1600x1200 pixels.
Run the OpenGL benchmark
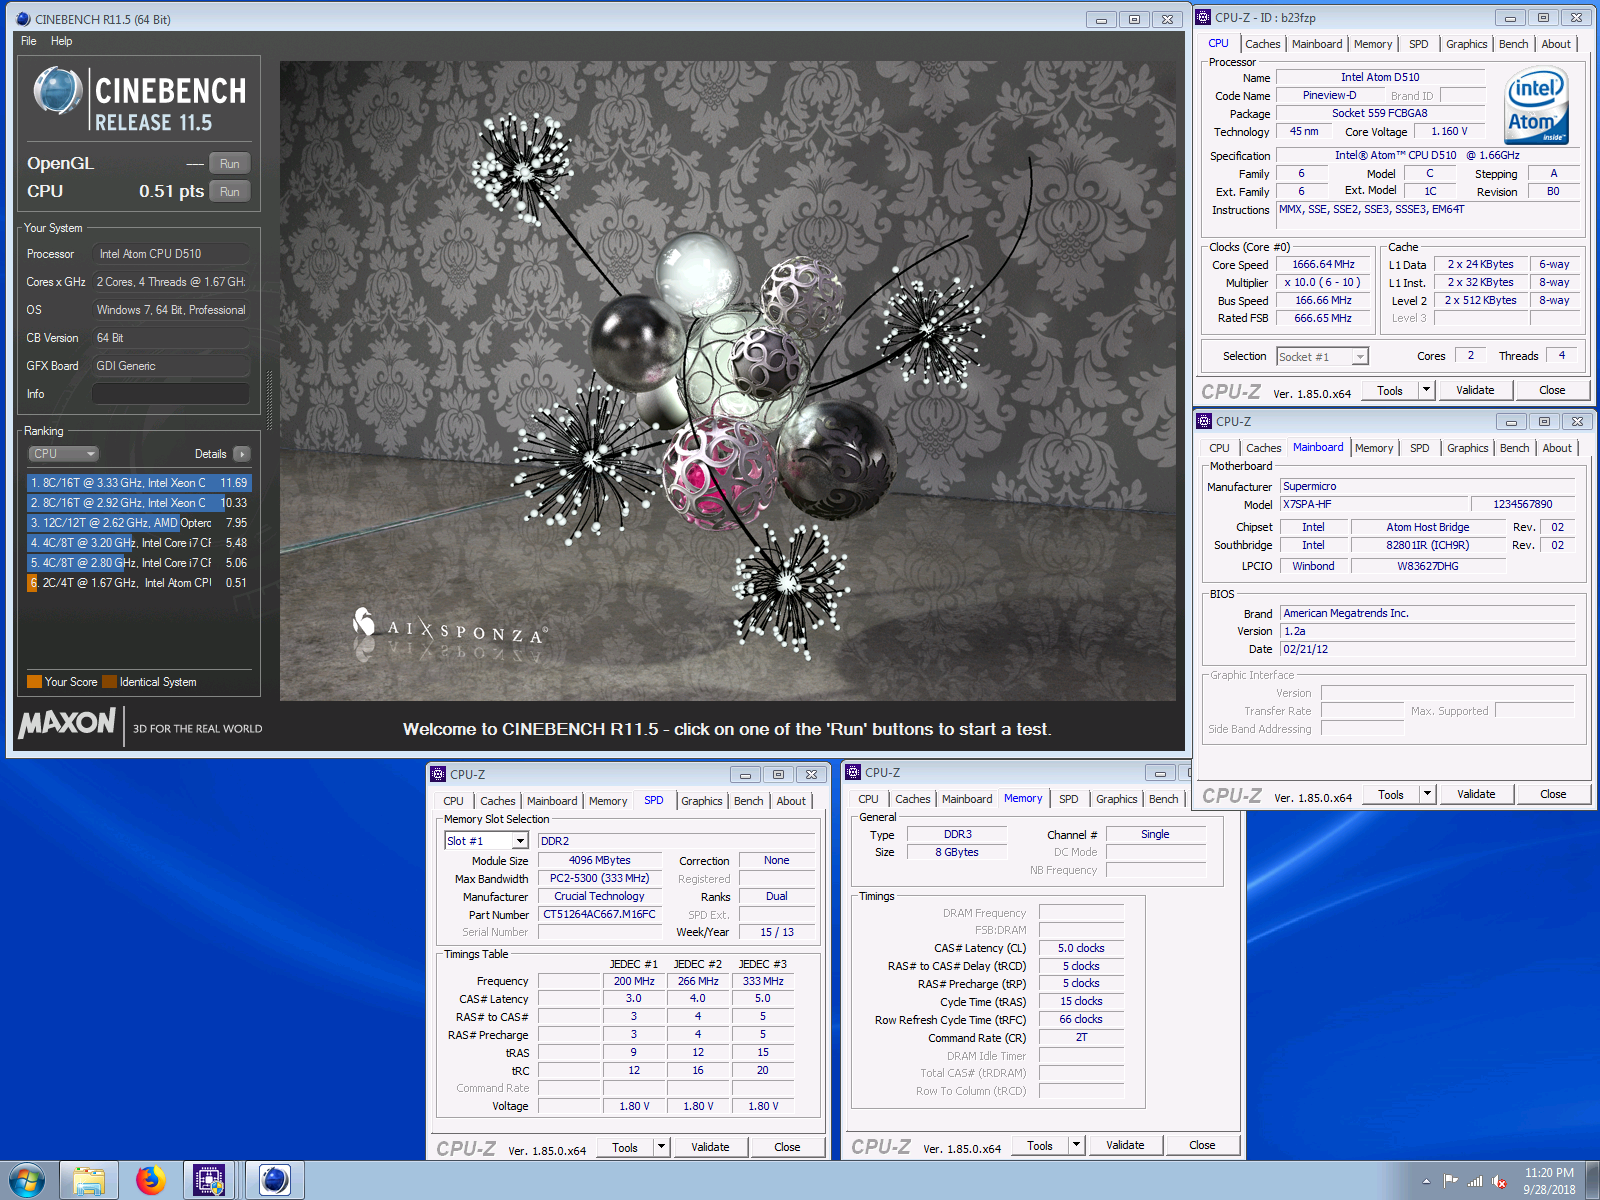click(230, 164)
